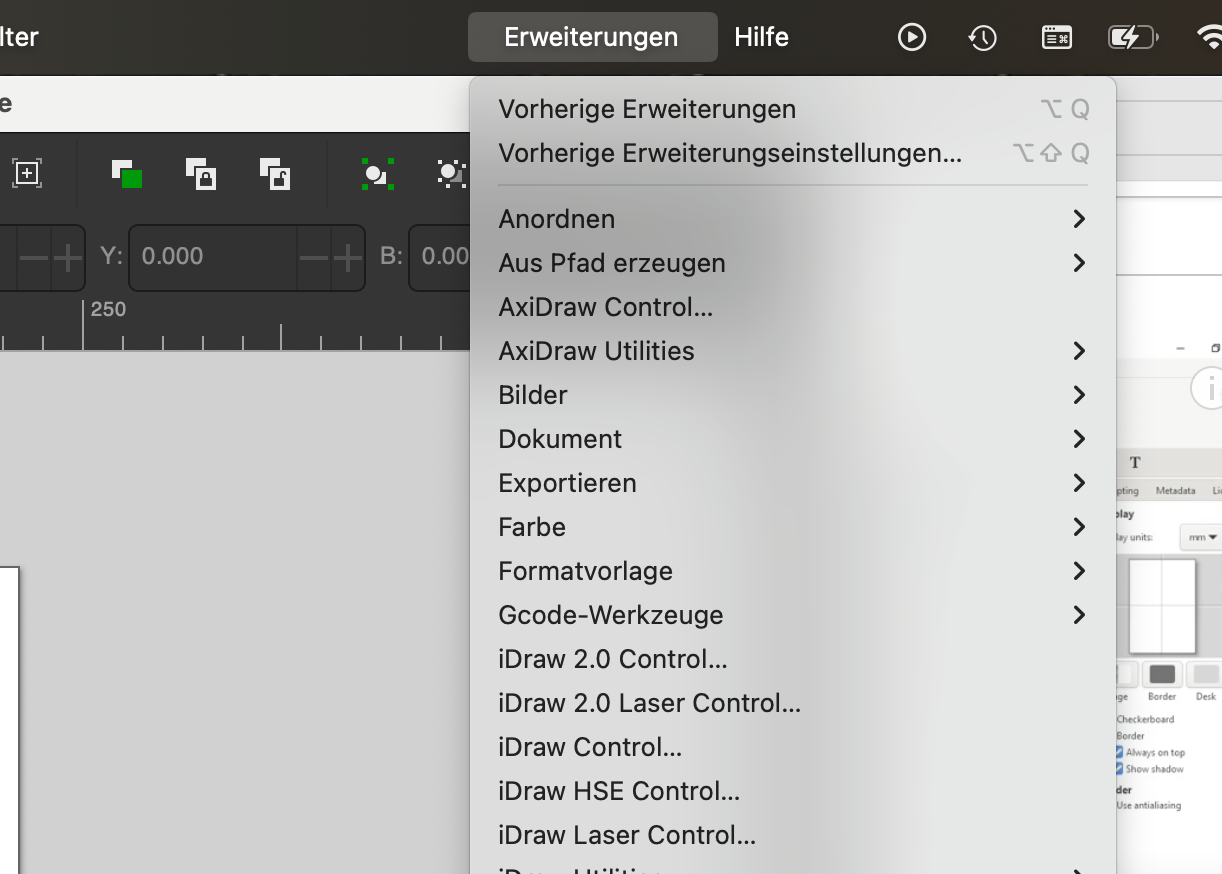The height and width of the screenshot is (874, 1222).
Task: Expand the Anordnen submenu
Action: 791,219
